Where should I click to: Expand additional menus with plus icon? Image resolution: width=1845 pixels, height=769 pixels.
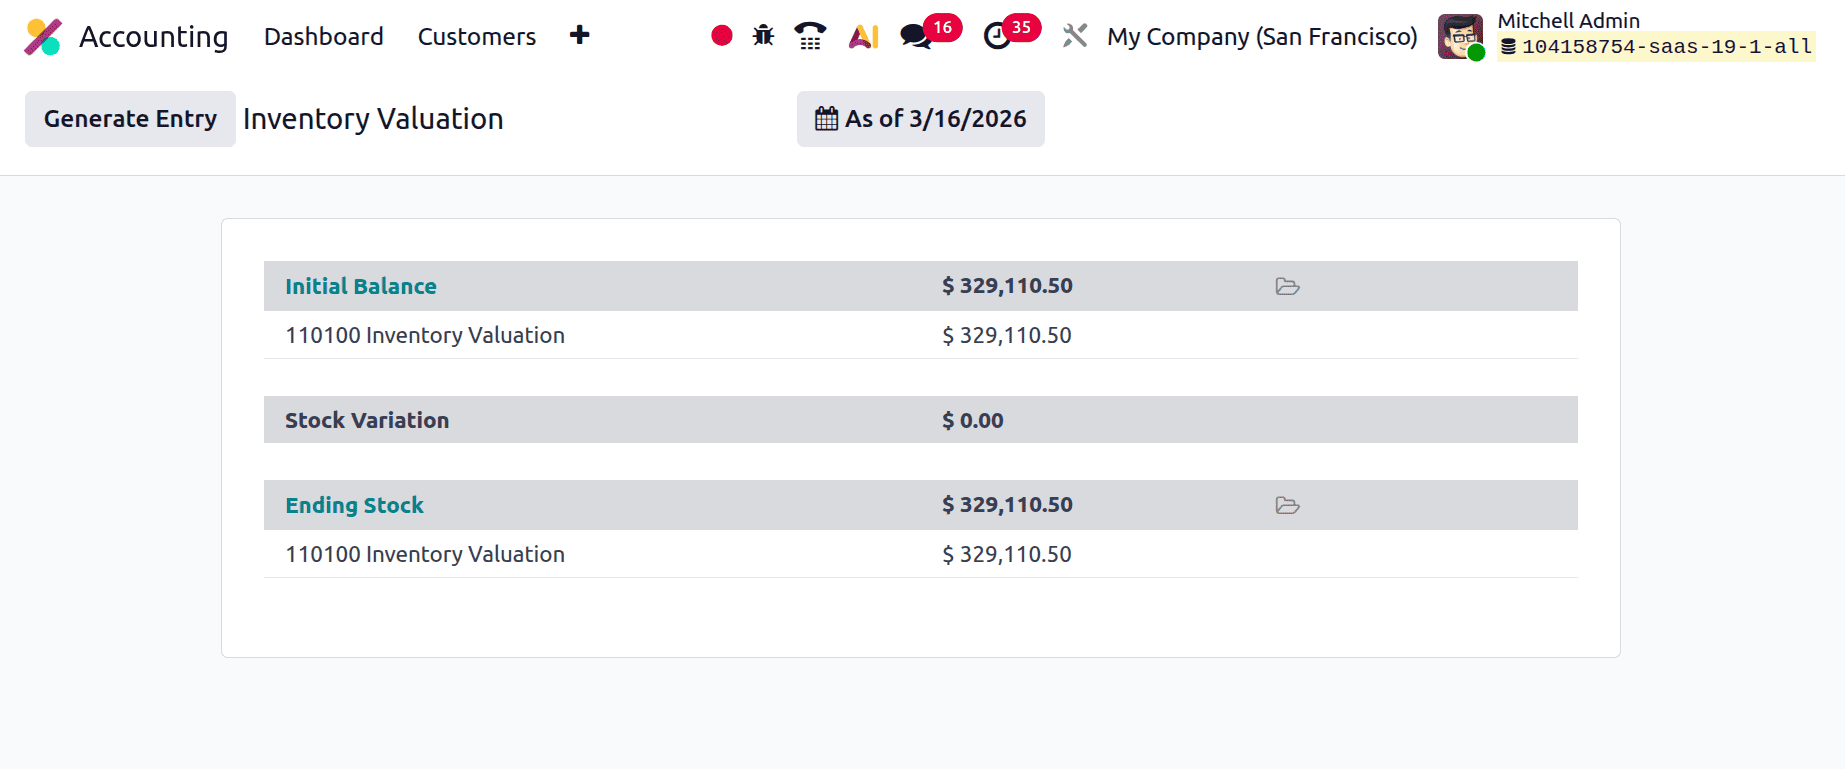click(580, 36)
